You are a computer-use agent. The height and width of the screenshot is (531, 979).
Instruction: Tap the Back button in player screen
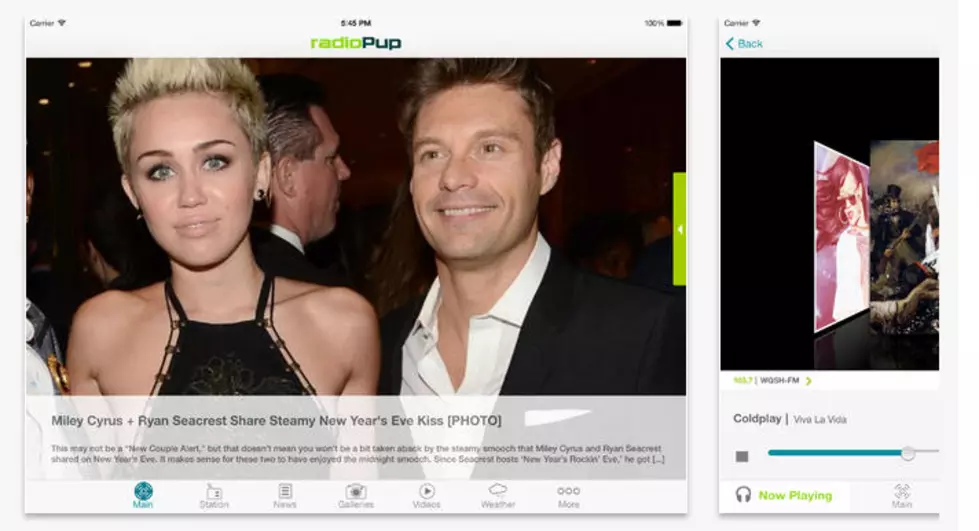click(744, 44)
